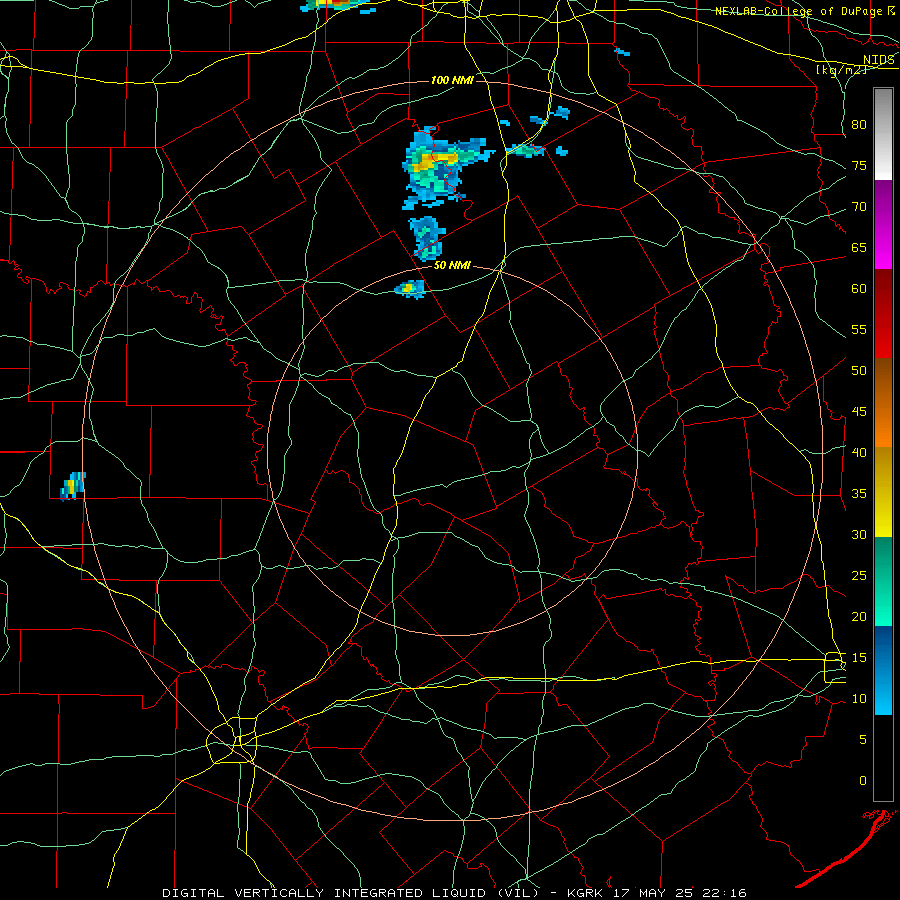
Task: Click the 10 value on the color scale
Action: 859,699
